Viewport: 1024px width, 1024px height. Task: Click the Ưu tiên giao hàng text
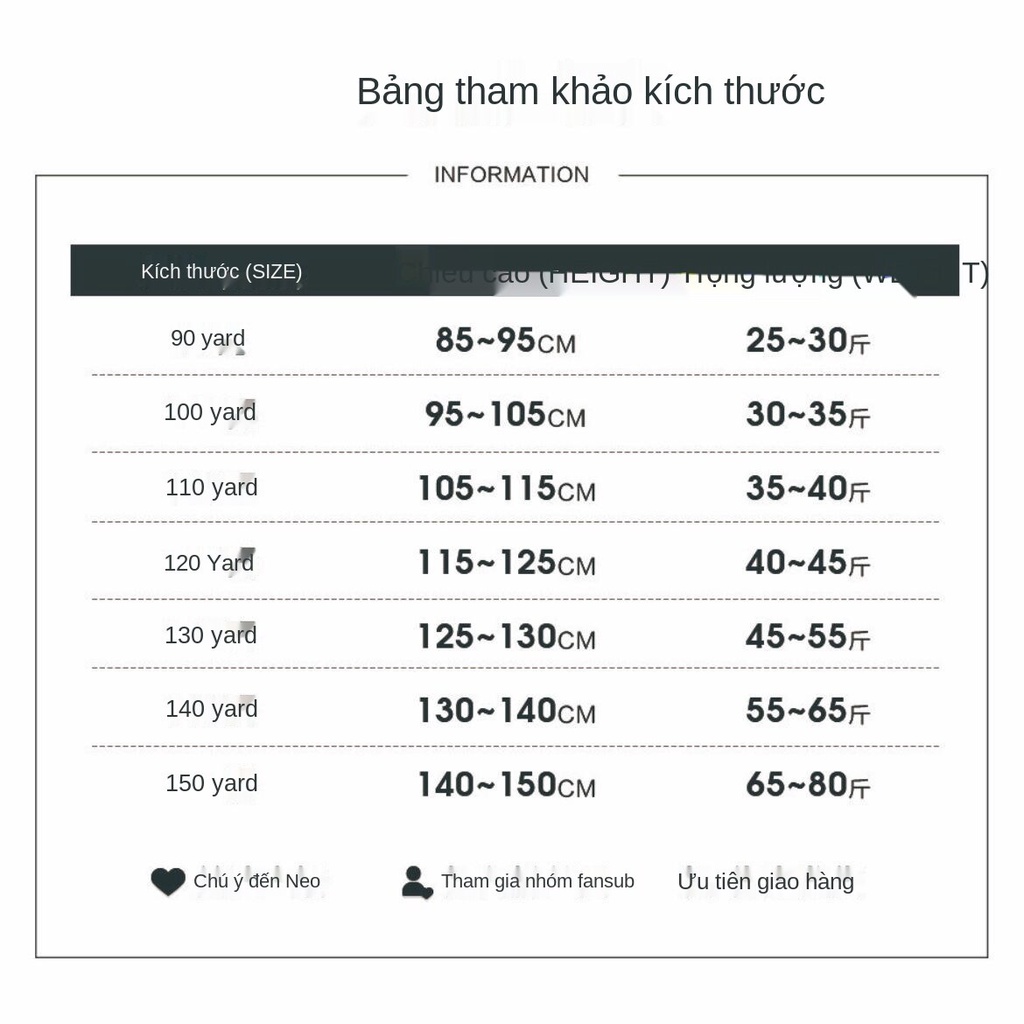click(765, 882)
